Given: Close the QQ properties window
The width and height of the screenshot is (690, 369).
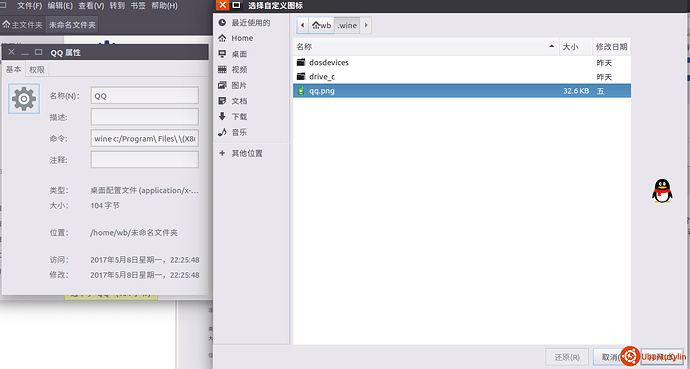Looking at the screenshot, I should pyautogui.click(x=11, y=52).
